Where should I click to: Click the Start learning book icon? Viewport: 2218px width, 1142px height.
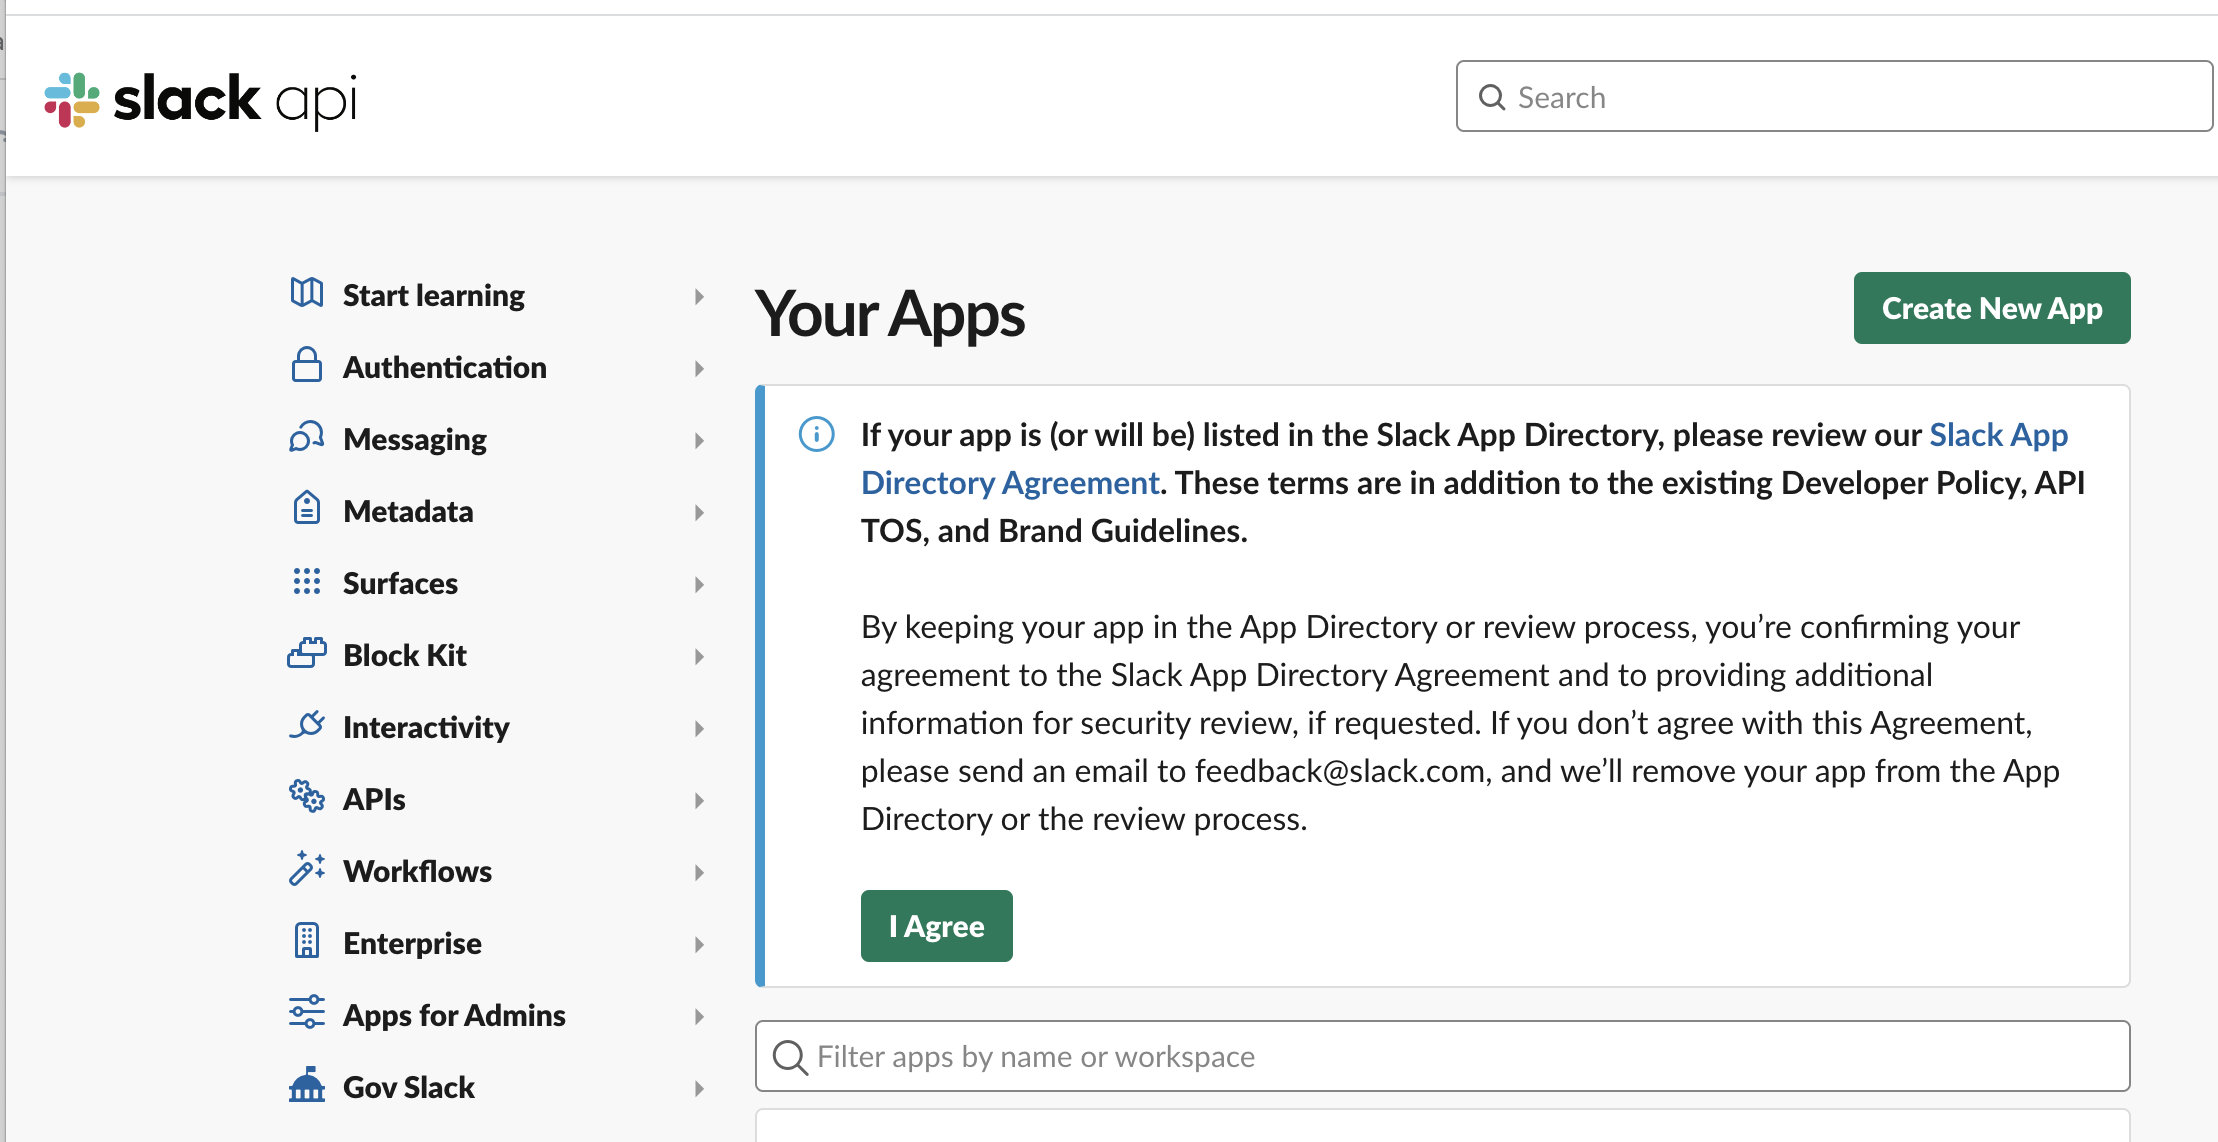(x=307, y=293)
